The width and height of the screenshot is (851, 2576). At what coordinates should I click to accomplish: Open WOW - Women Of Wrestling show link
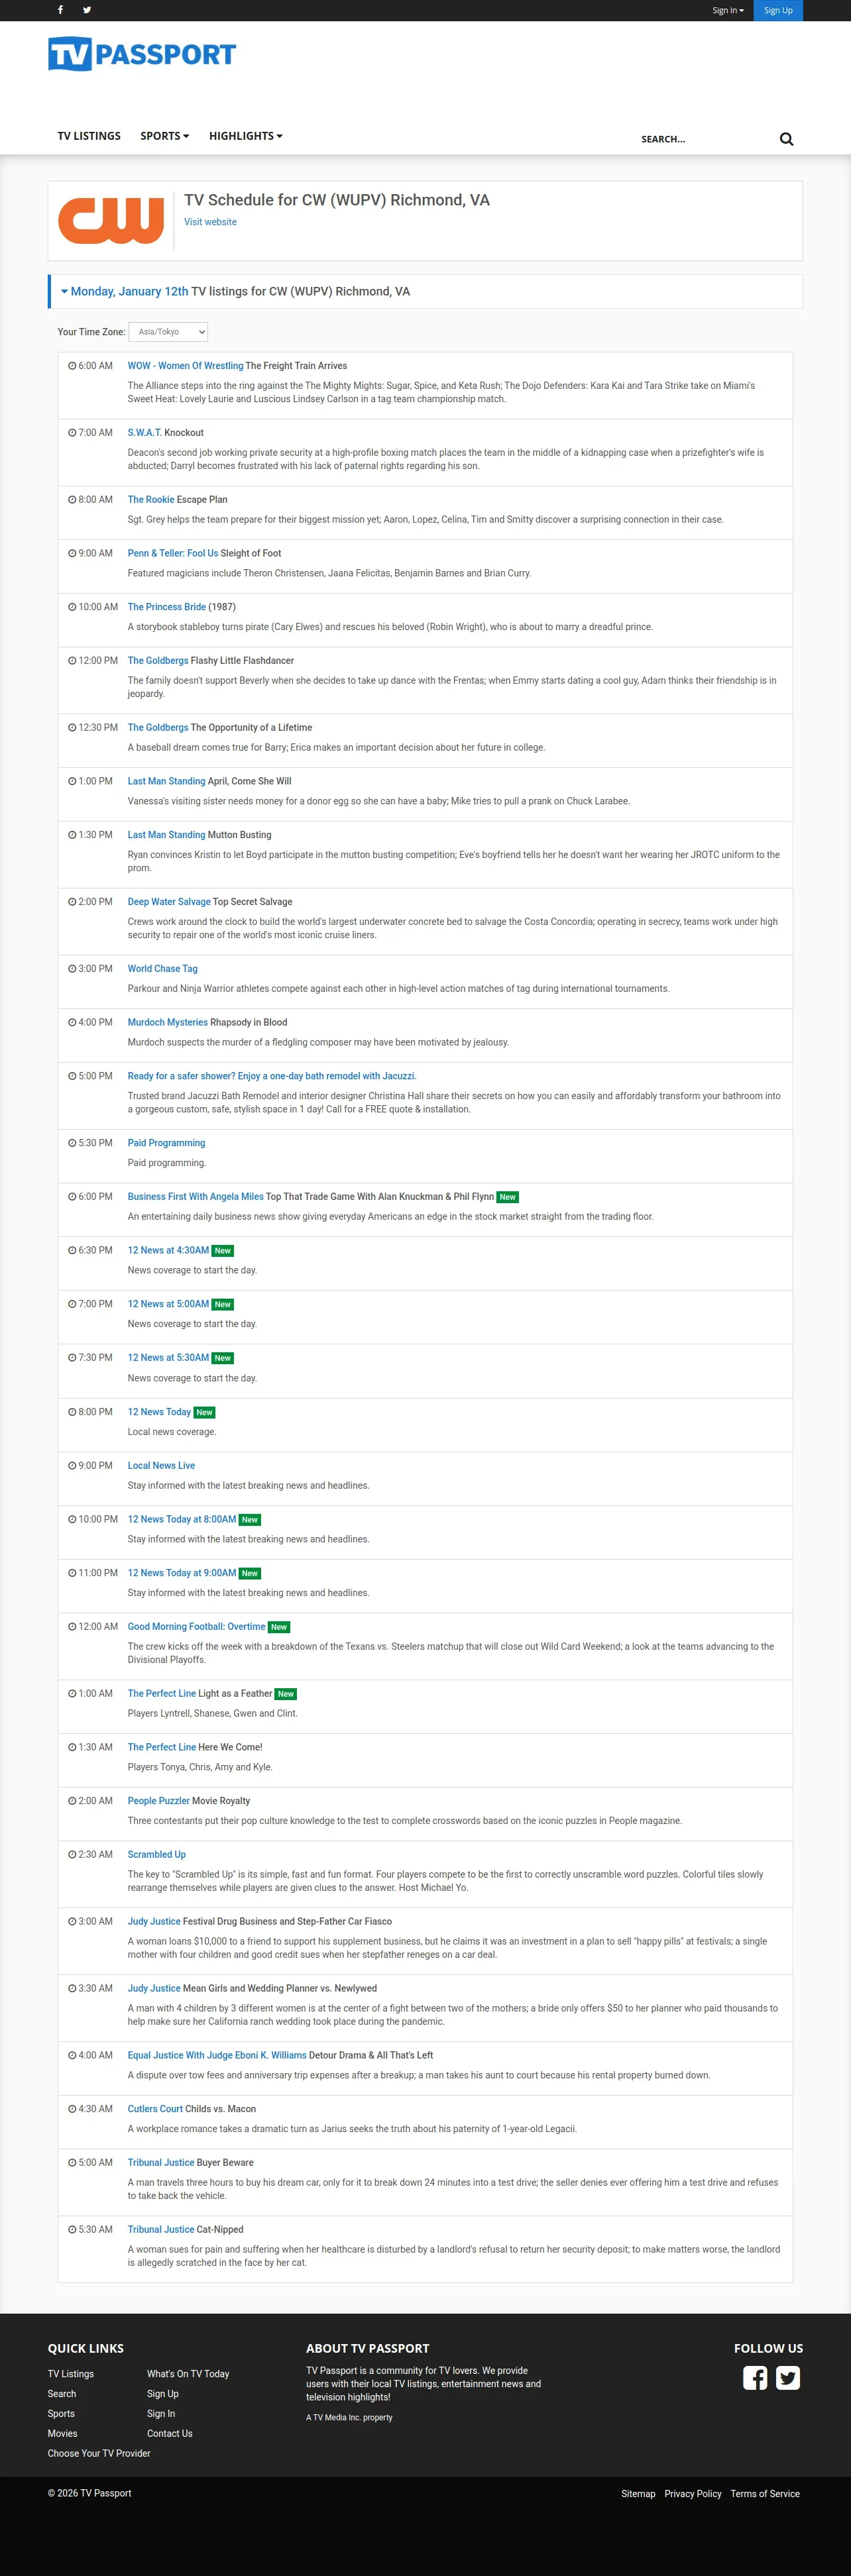pyautogui.click(x=185, y=366)
